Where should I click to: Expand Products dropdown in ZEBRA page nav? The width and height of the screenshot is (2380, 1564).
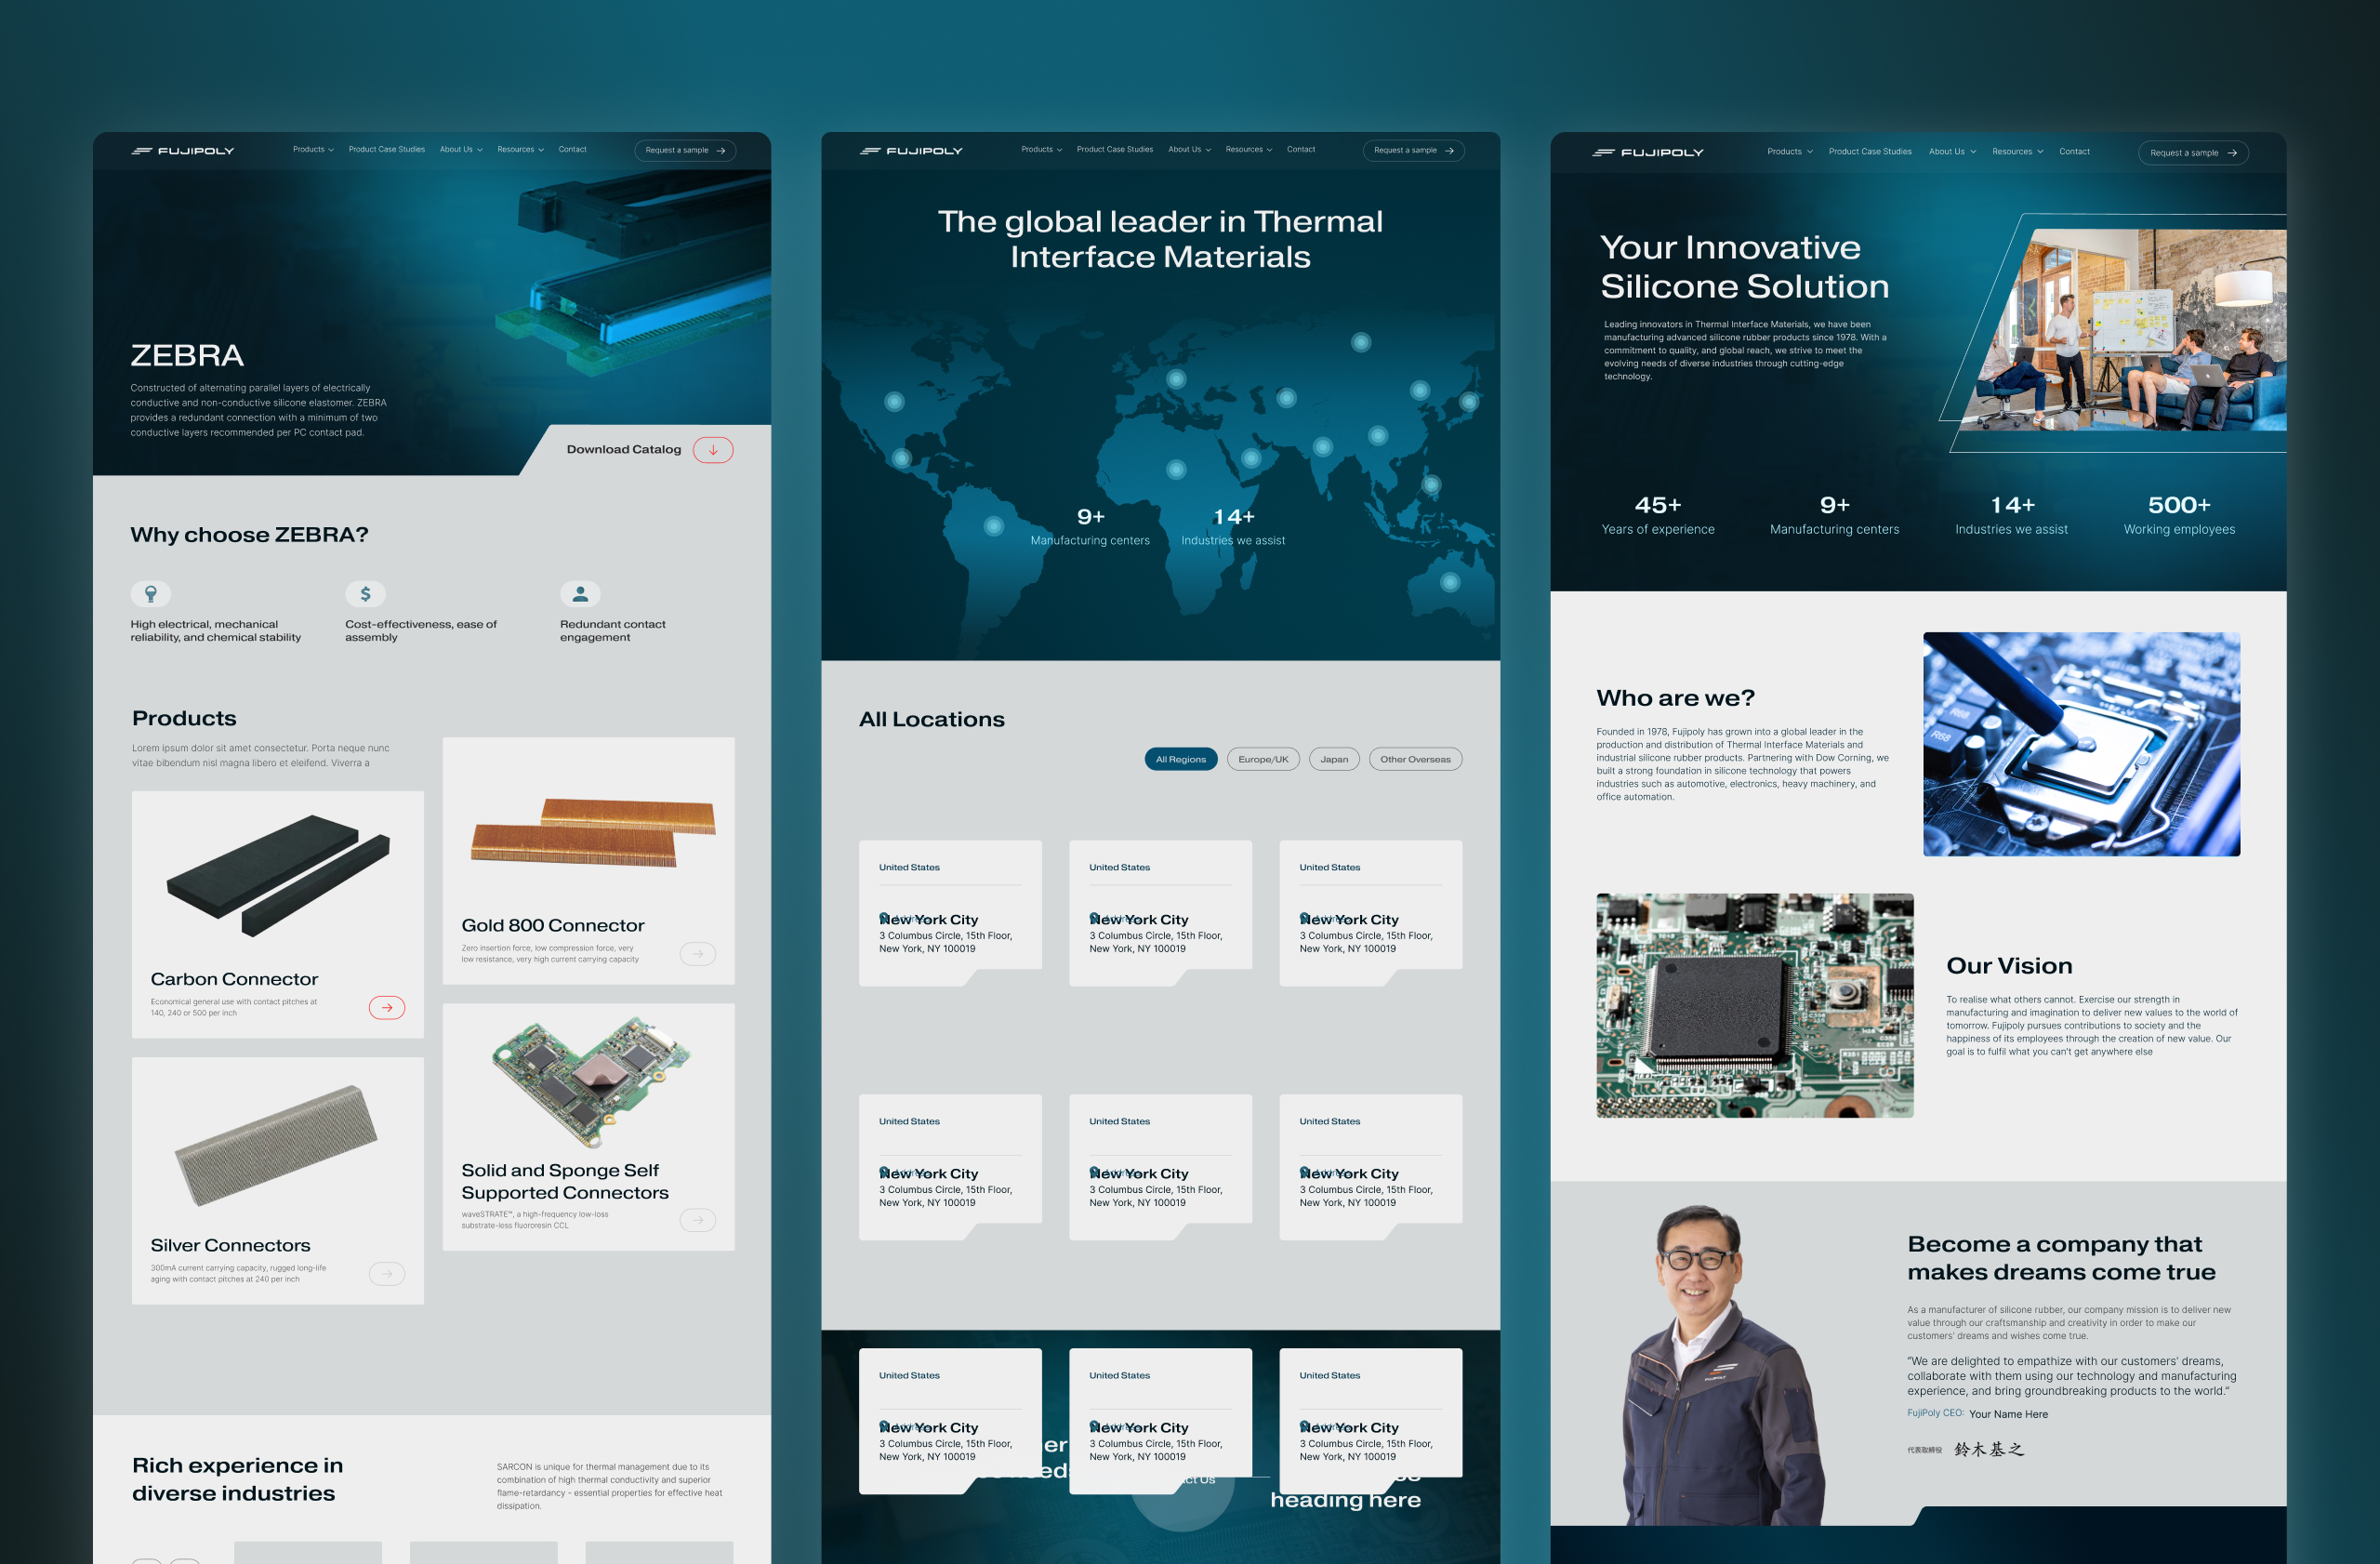click(x=313, y=149)
